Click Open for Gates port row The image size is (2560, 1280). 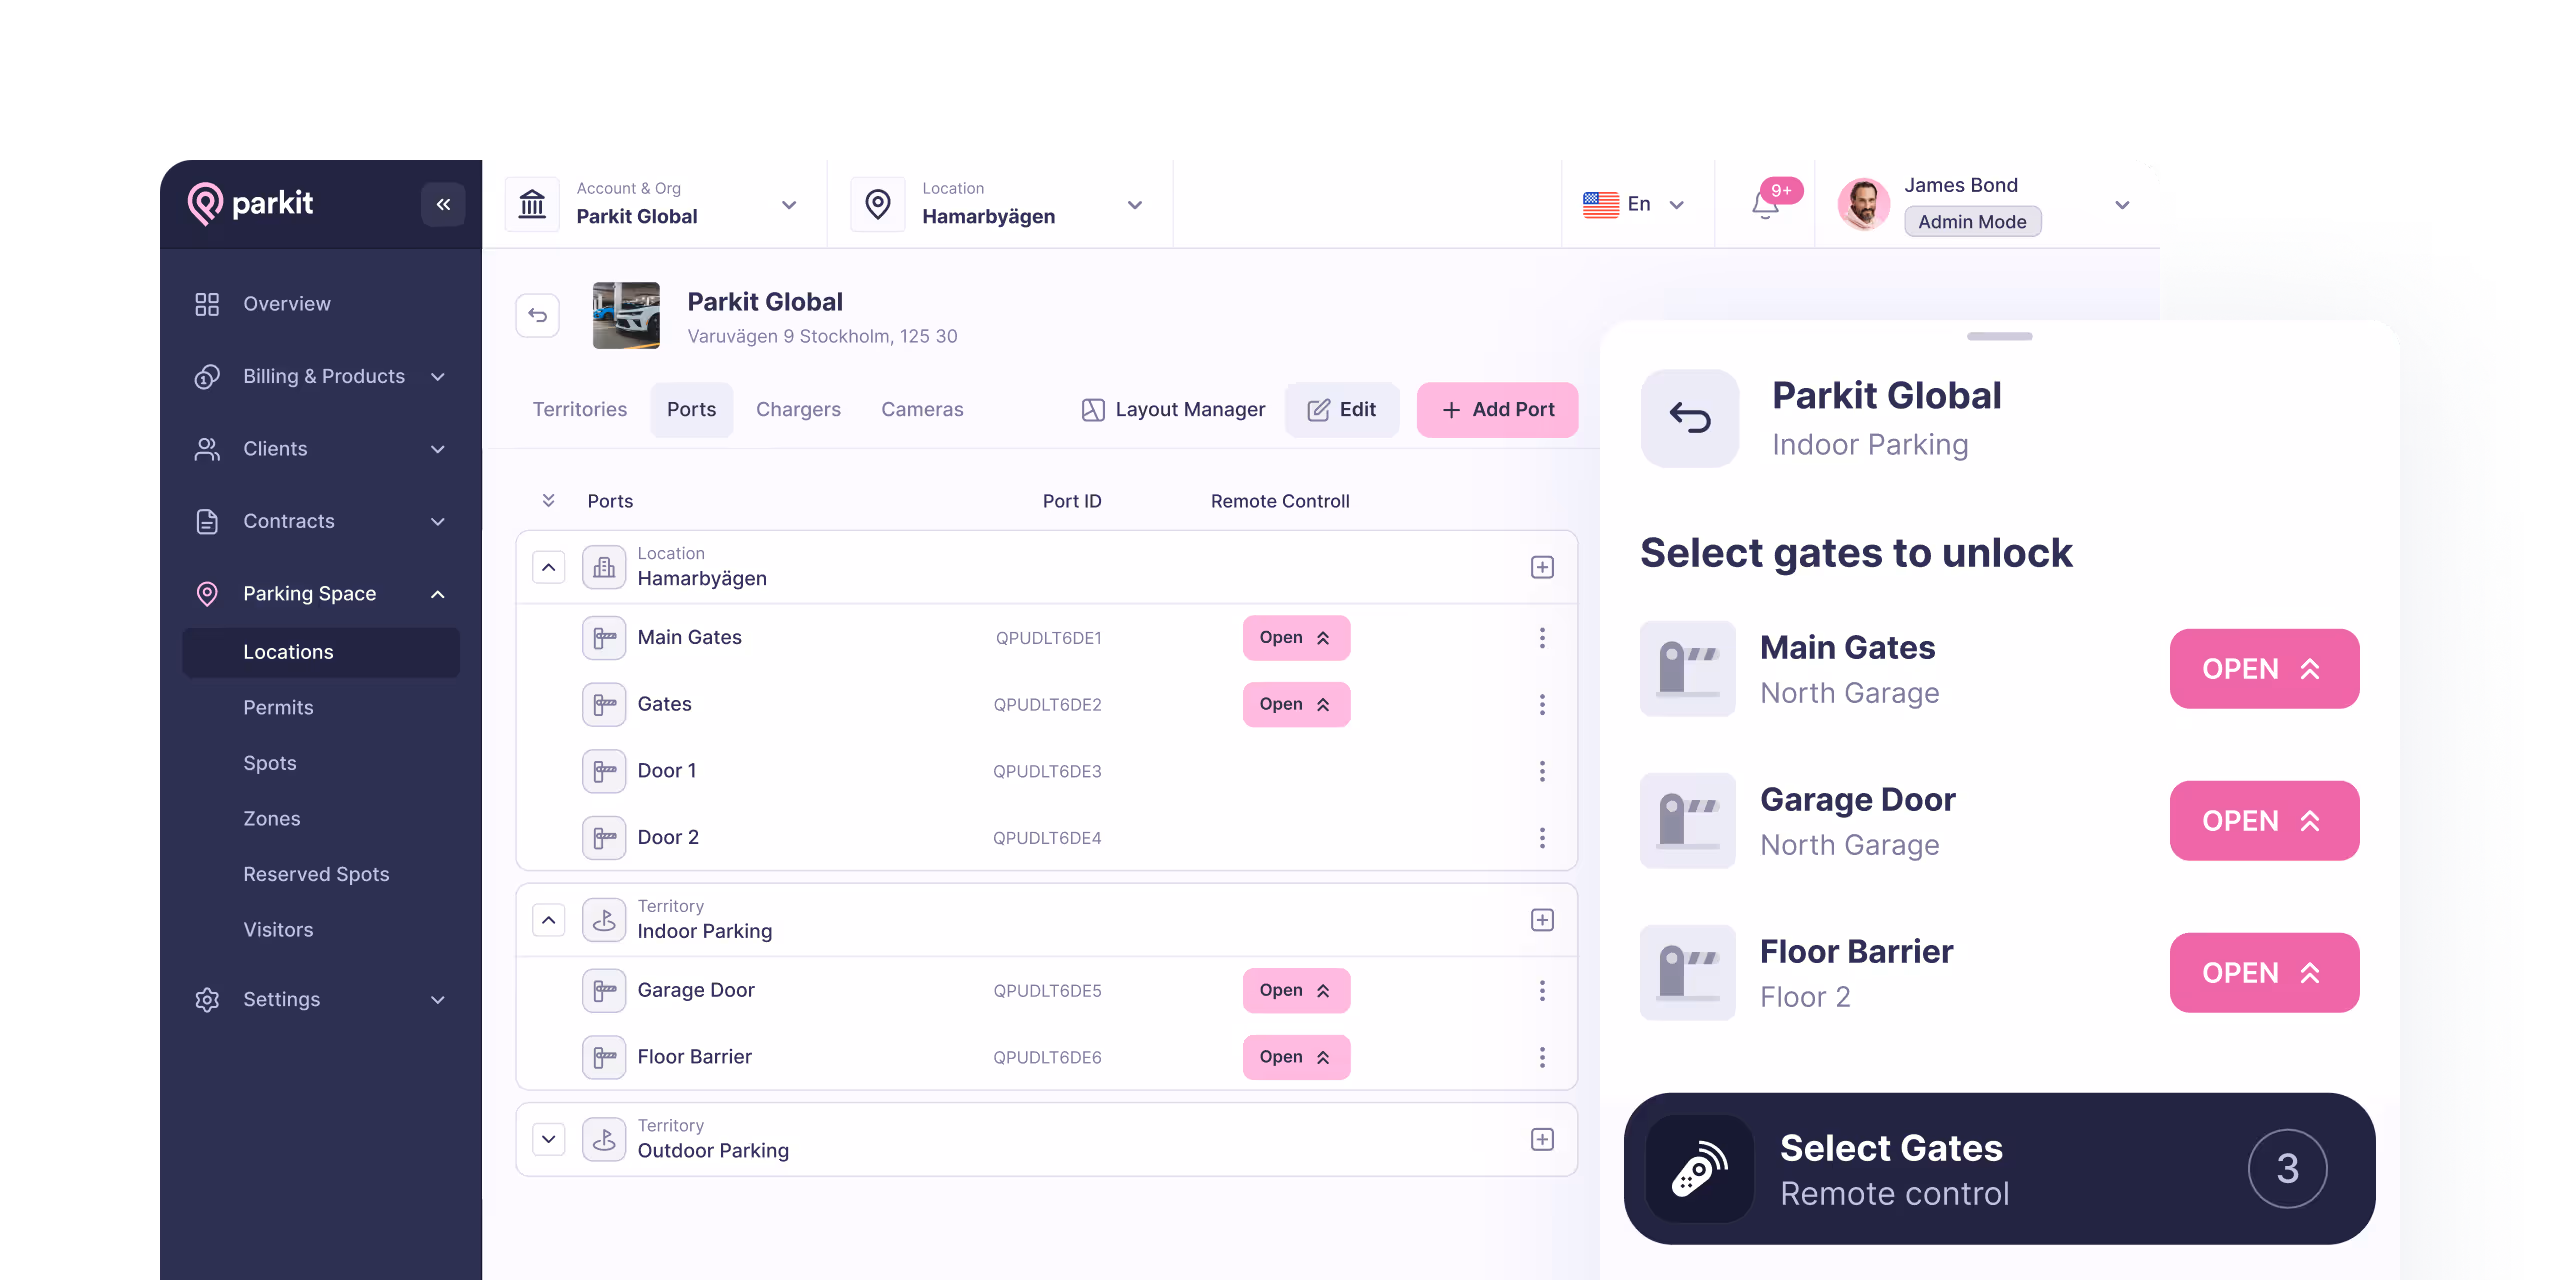pos(1296,705)
